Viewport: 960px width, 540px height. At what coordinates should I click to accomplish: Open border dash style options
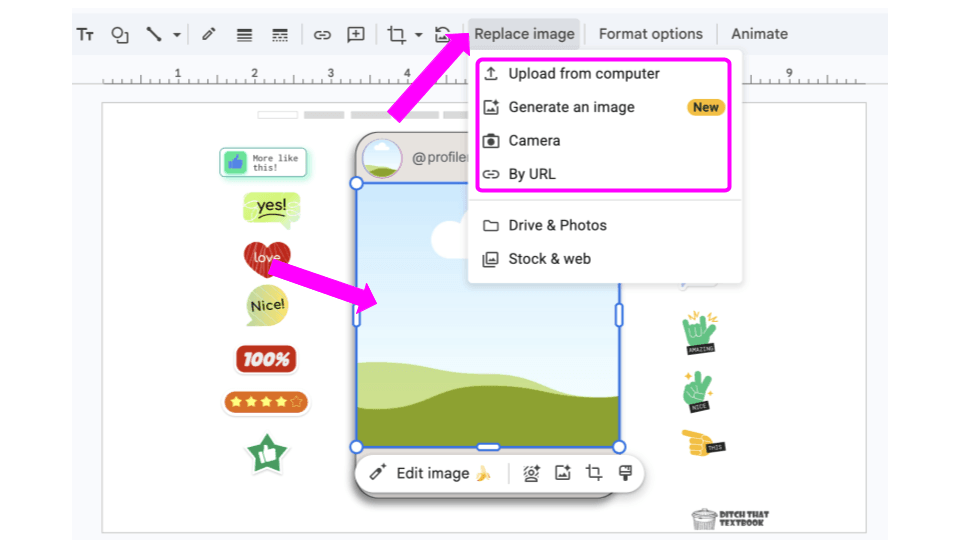click(280, 35)
